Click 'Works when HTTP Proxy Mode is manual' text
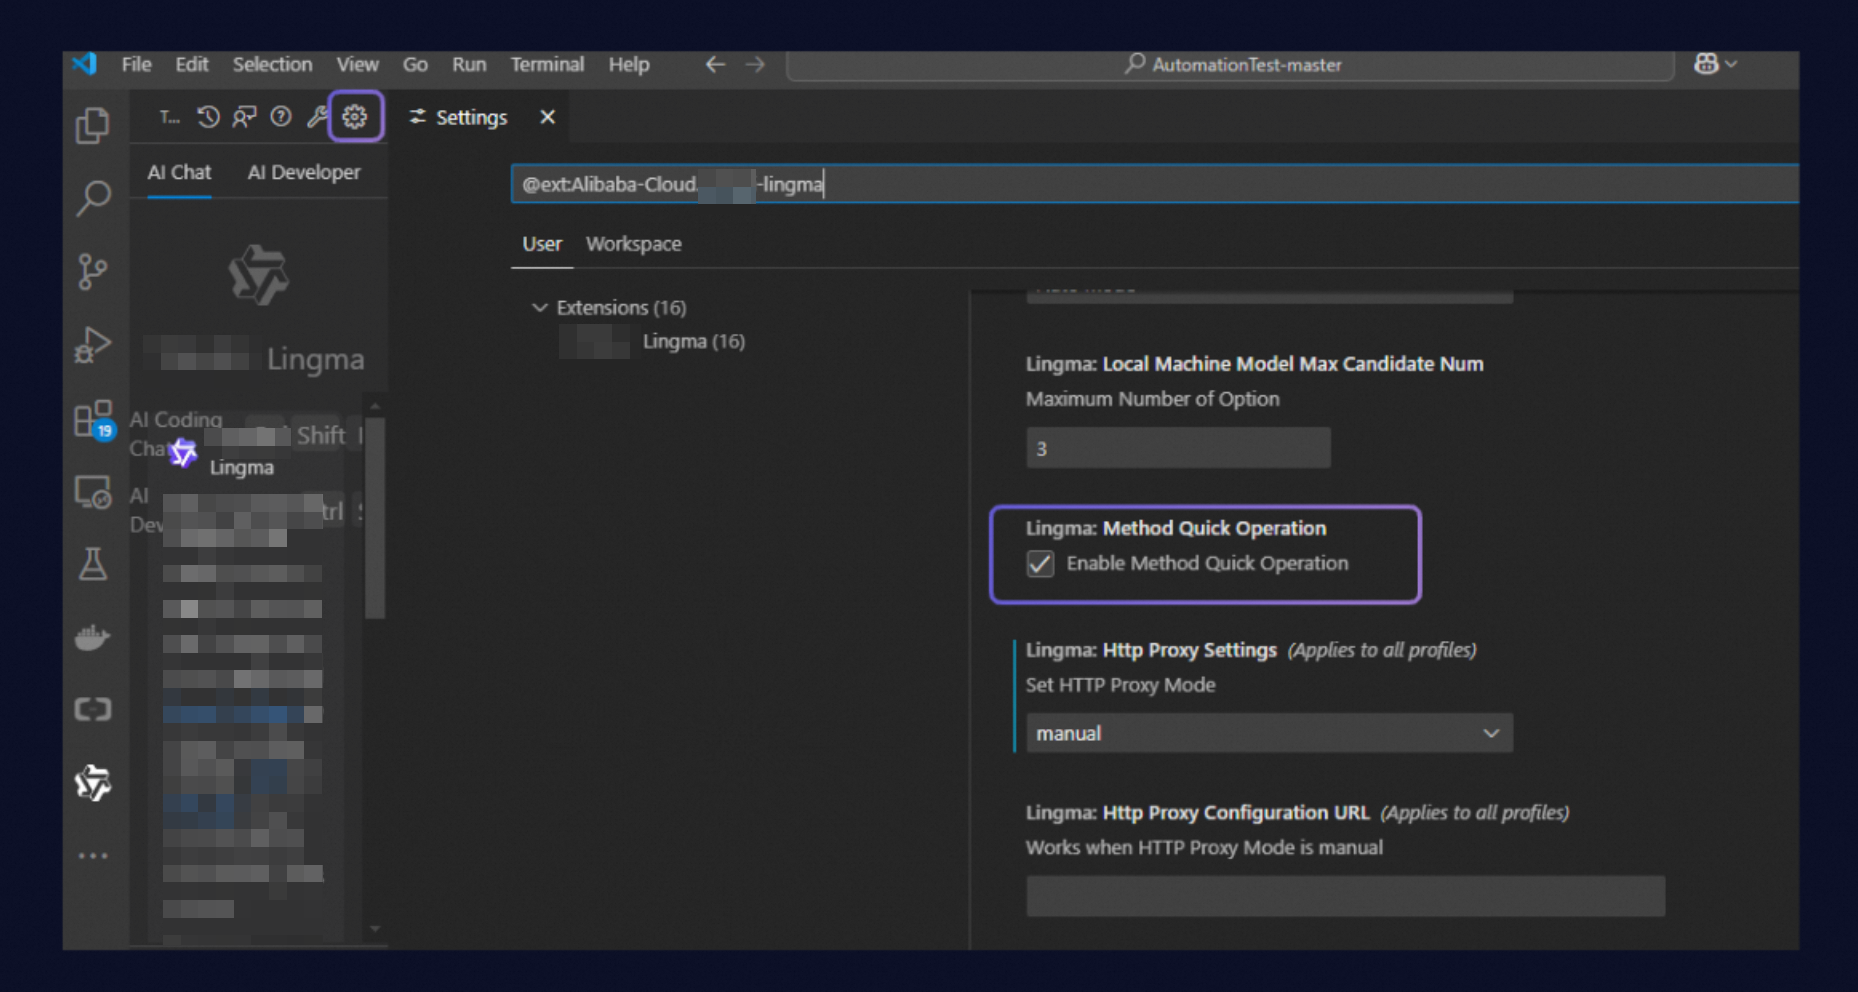1858x992 pixels. coord(1204,848)
